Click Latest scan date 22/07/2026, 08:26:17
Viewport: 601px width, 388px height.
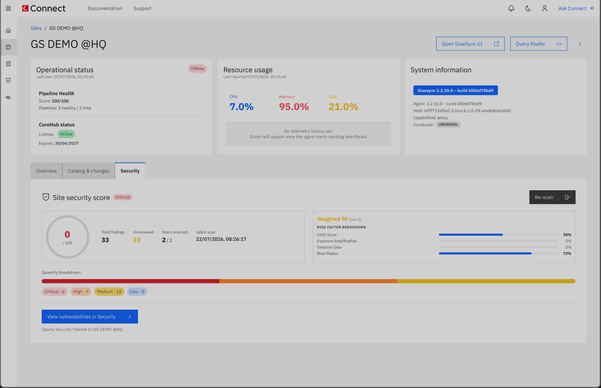[x=221, y=239]
